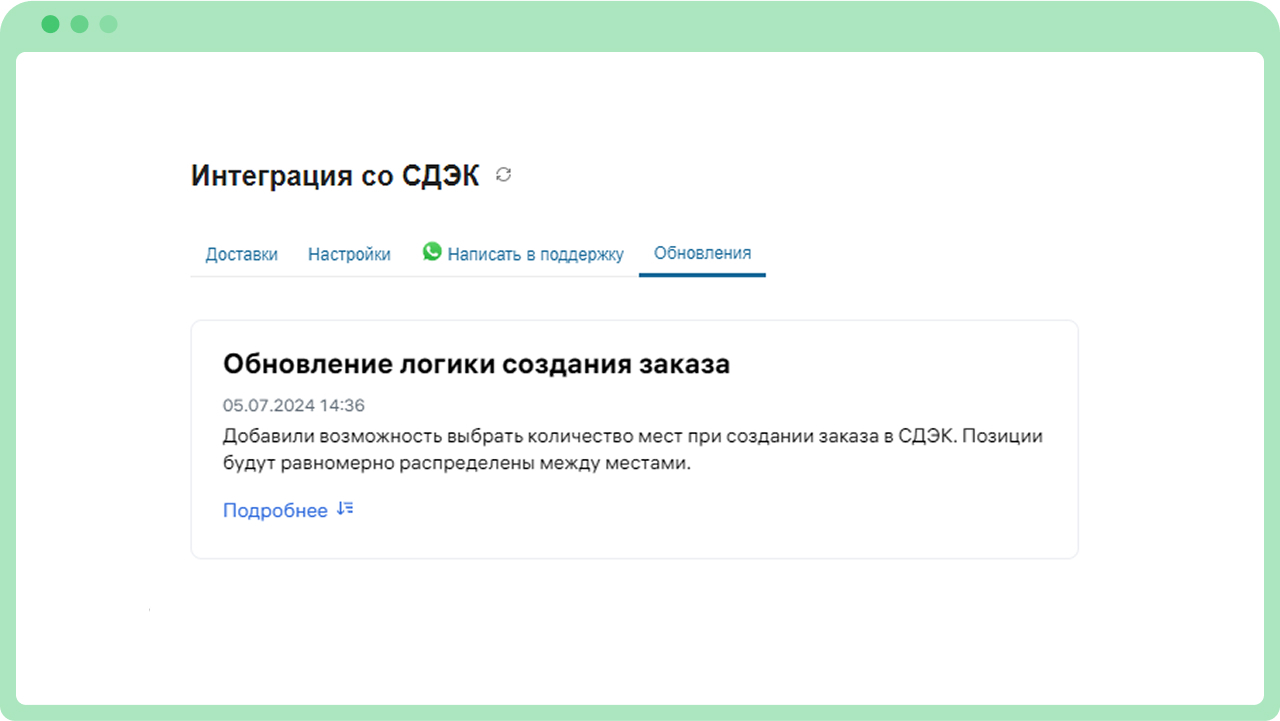The width and height of the screenshot is (1280, 721).
Task: Click the sort arrow icon beside Подробнее
Action: click(x=345, y=509)
